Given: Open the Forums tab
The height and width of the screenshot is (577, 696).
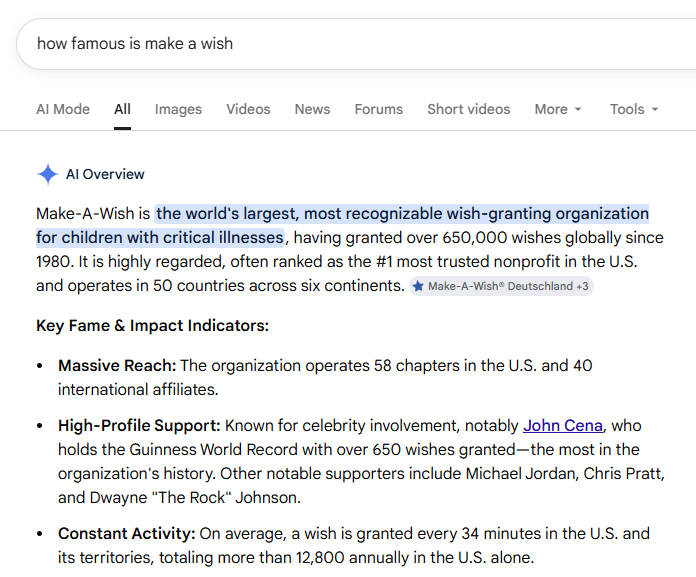Looking at the screenshot, I should click(379, 109).
